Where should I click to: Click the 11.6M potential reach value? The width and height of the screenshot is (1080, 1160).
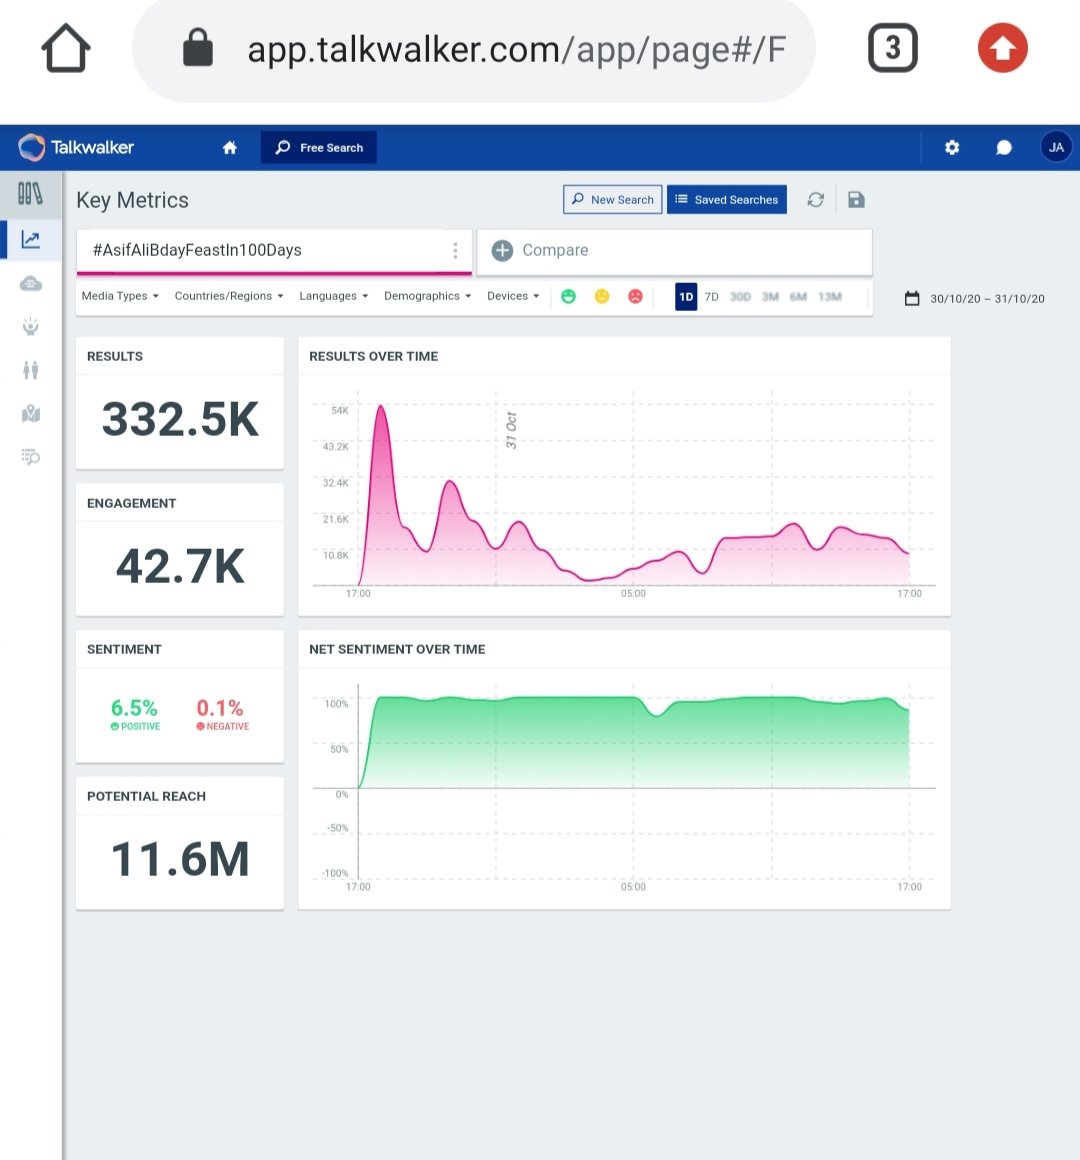180,860
